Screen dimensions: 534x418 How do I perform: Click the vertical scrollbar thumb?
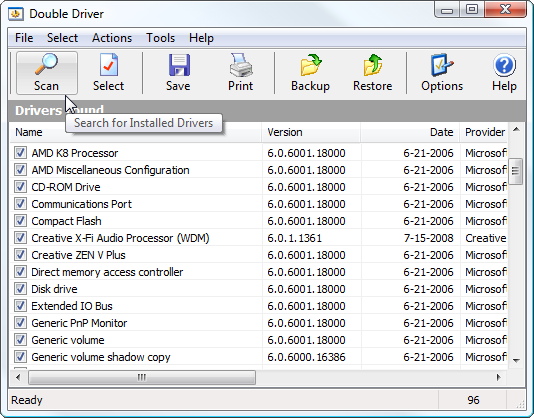pyautogui.click(x=516, y=171)
